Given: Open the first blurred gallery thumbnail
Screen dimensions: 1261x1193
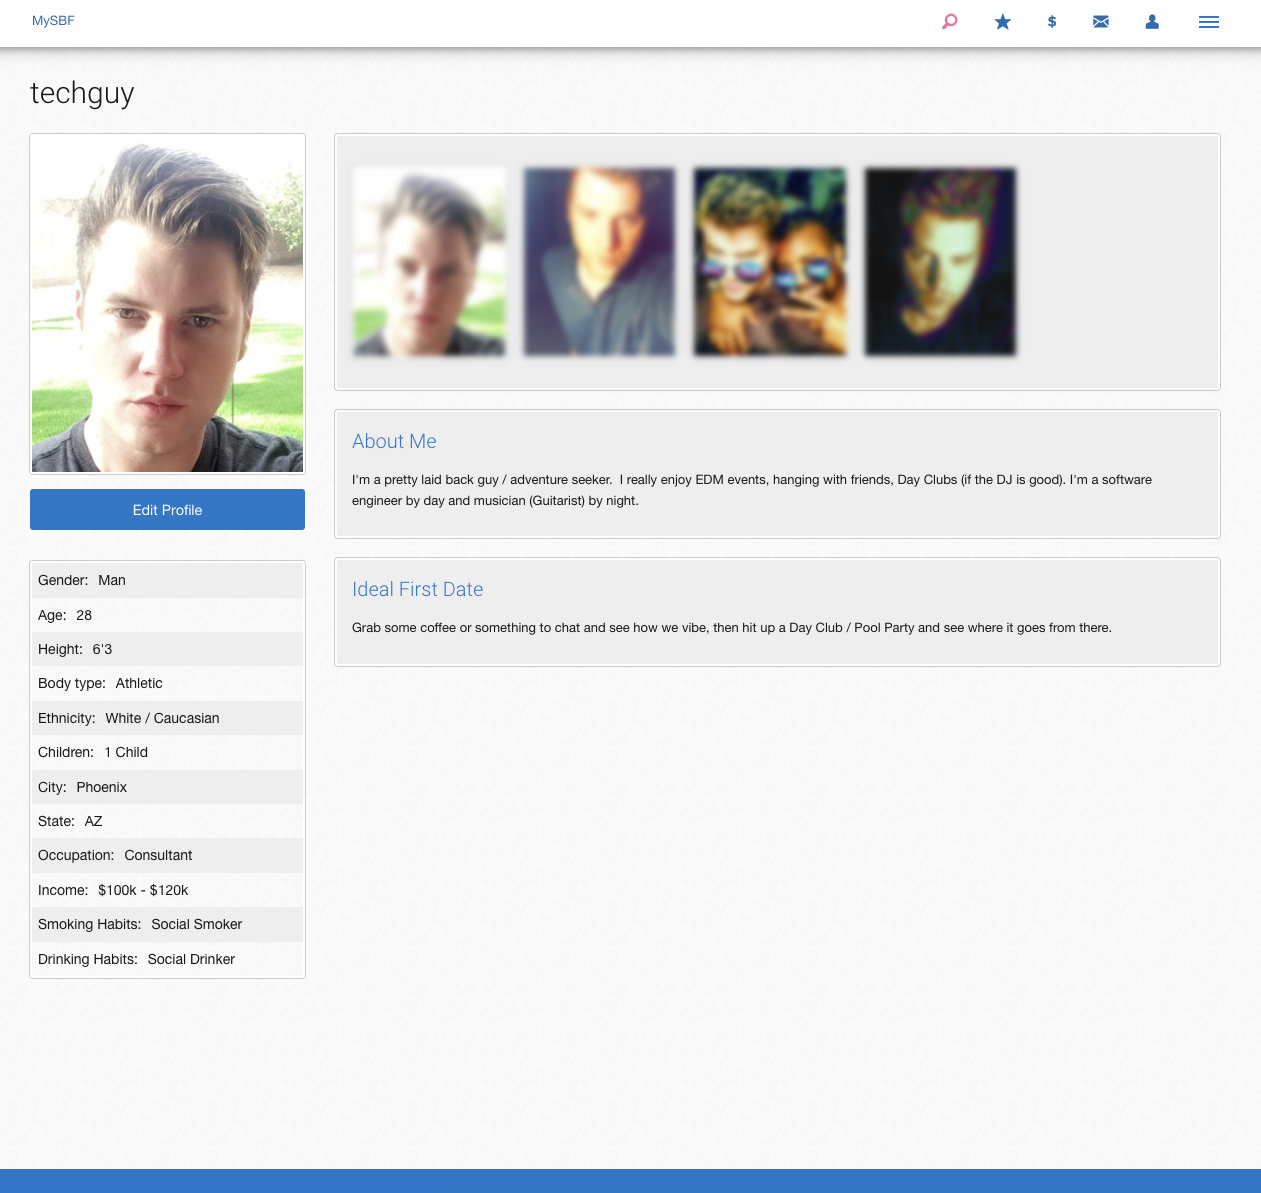Looking at the screenshot, I should pyautogui.click(x=429, y=262).
